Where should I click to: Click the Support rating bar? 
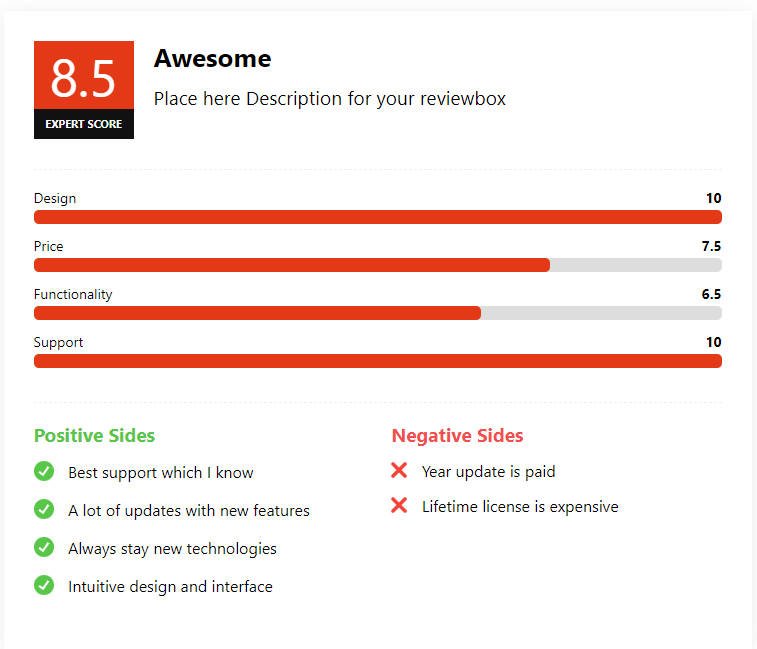click(378, 361)
